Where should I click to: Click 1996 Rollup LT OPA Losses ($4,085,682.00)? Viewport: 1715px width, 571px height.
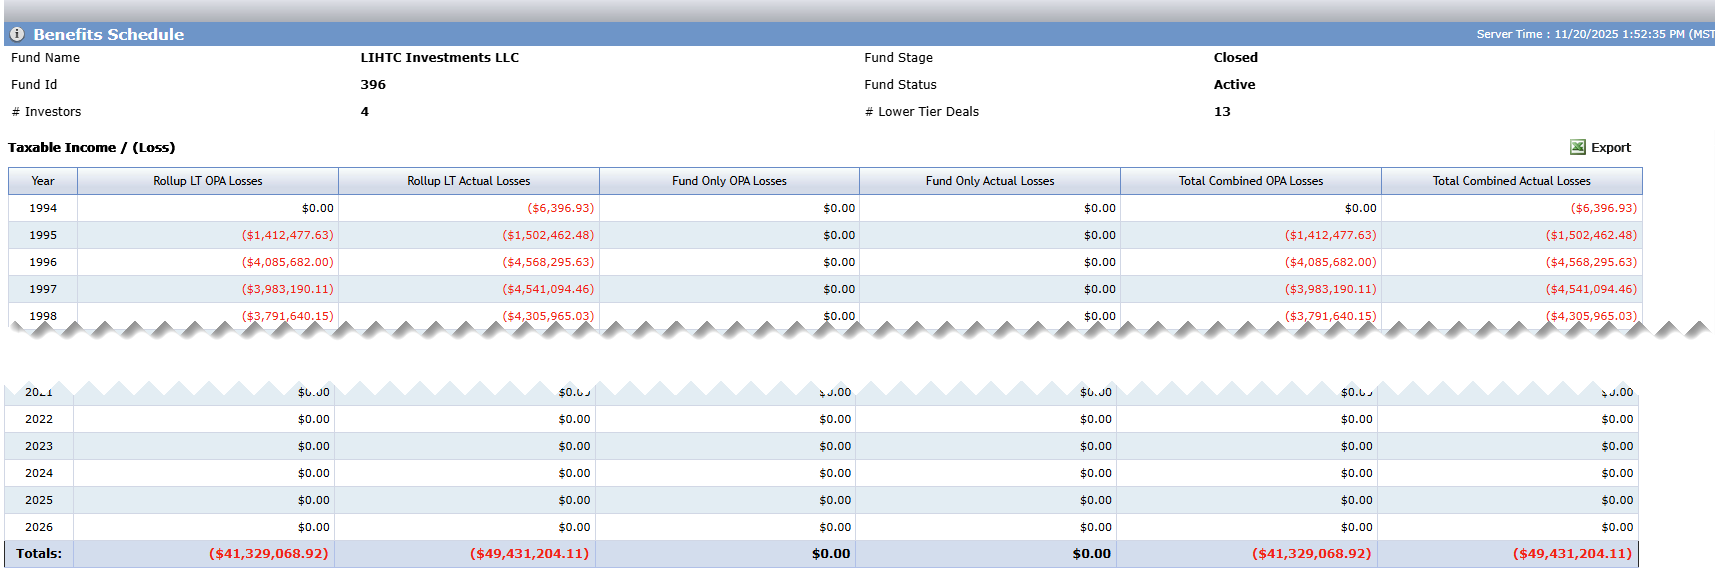pos(287,262)
